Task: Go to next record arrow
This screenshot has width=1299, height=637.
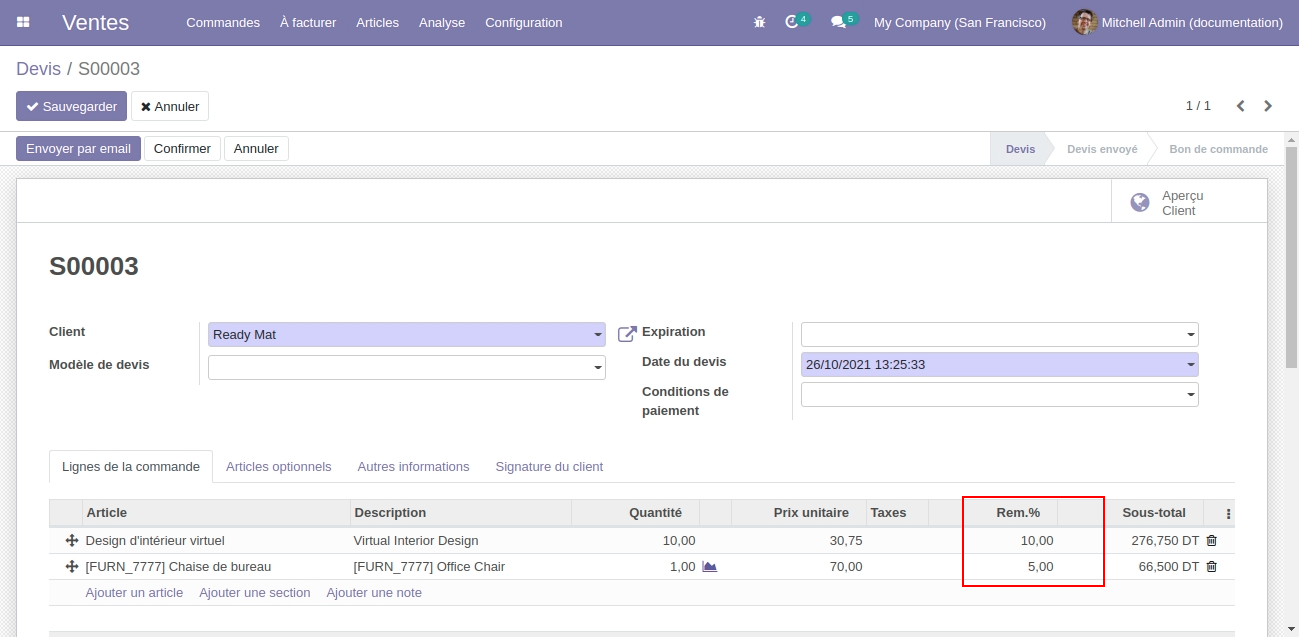Action: click(x=1268, y=106)
